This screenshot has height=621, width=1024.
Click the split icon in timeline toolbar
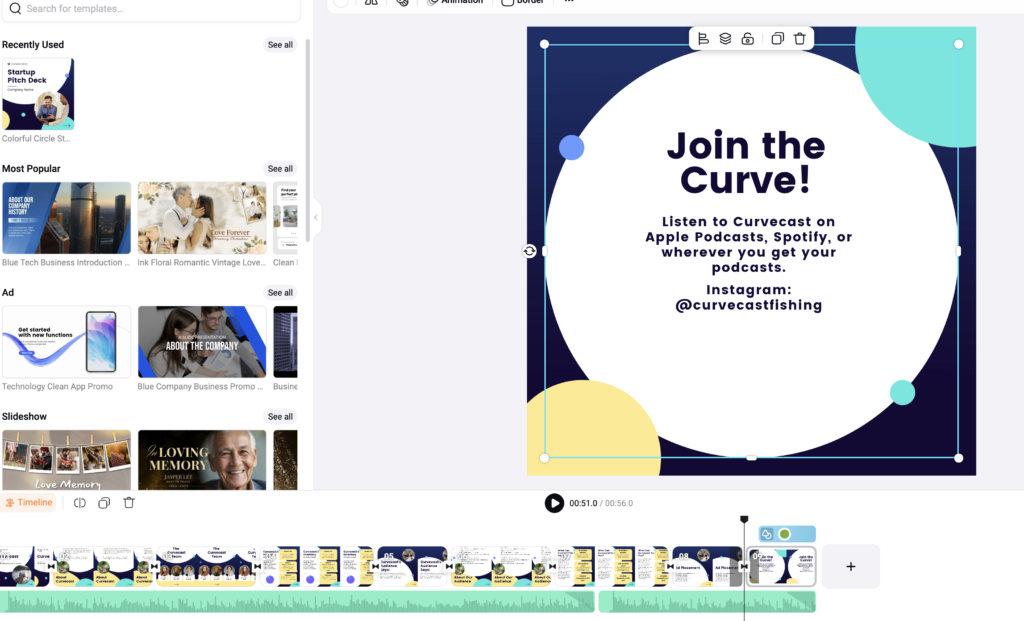80,503
